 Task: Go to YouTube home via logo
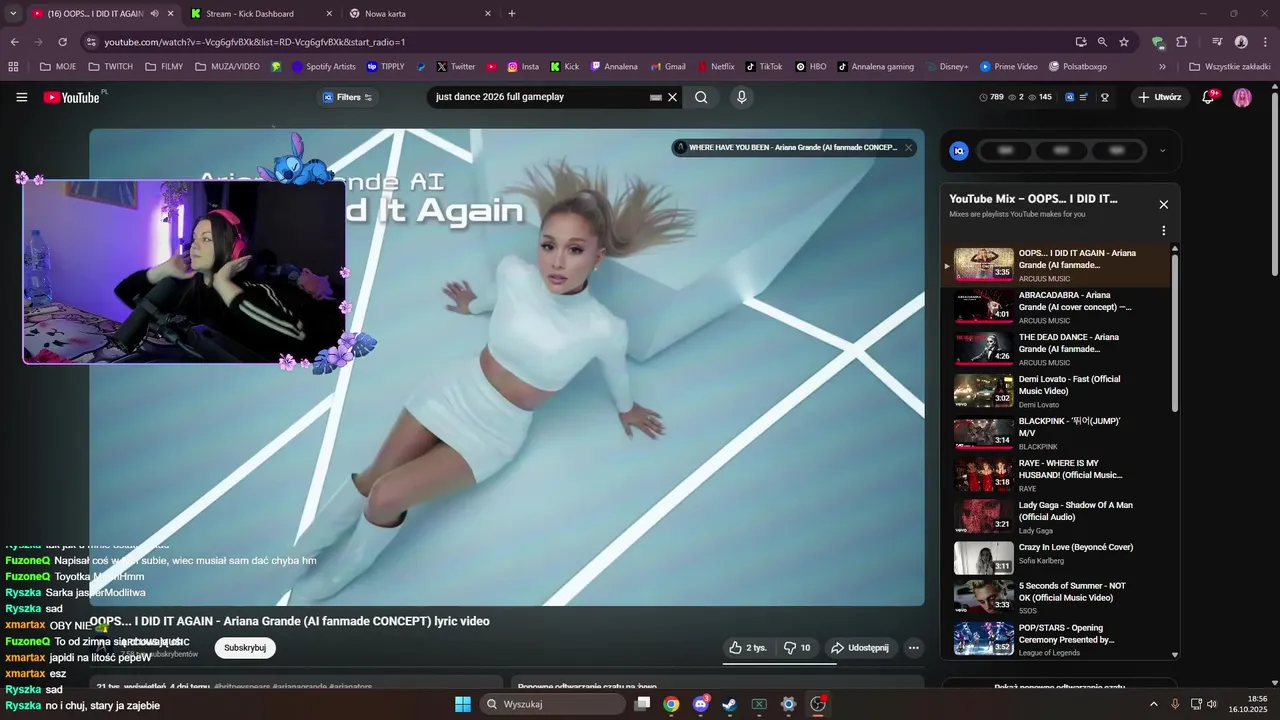click(71, 97)
